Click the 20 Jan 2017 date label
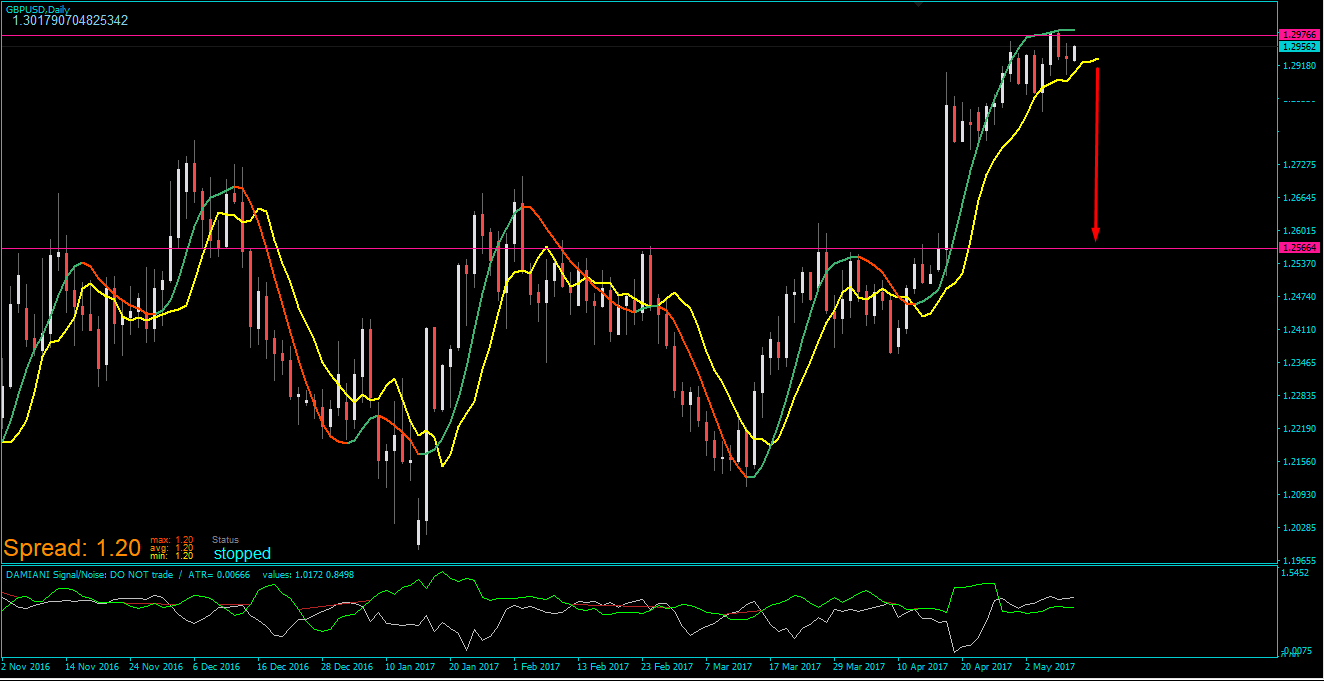 pyautogui.click(x=474, y=666)
